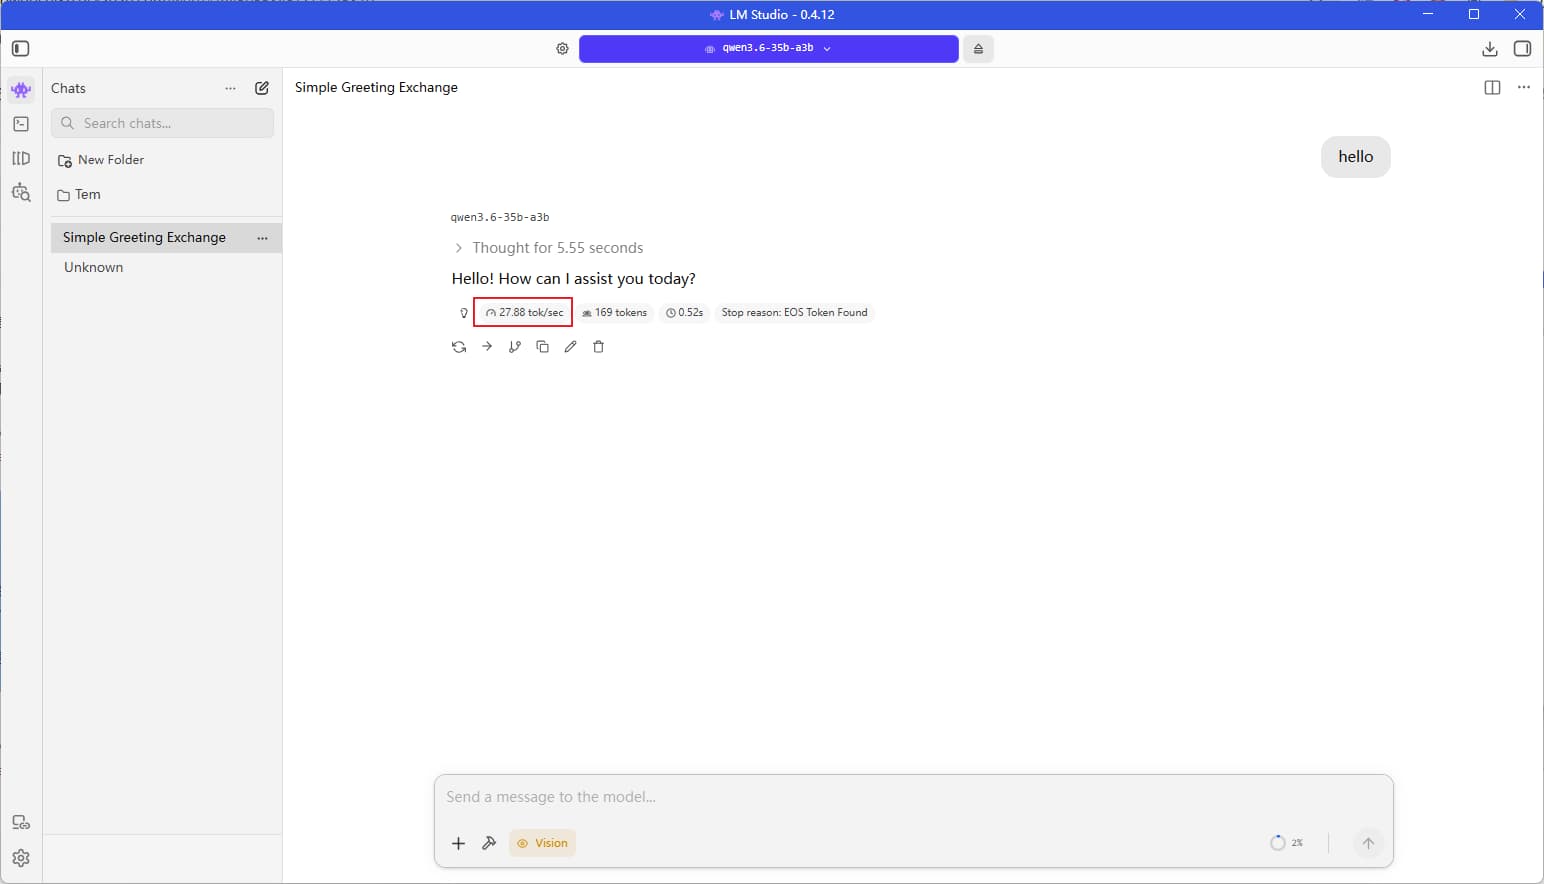Toggle the right side panel
The height and width of the screenshot is (884, 1544).
pyautogui.click(x=1522, y=49)
